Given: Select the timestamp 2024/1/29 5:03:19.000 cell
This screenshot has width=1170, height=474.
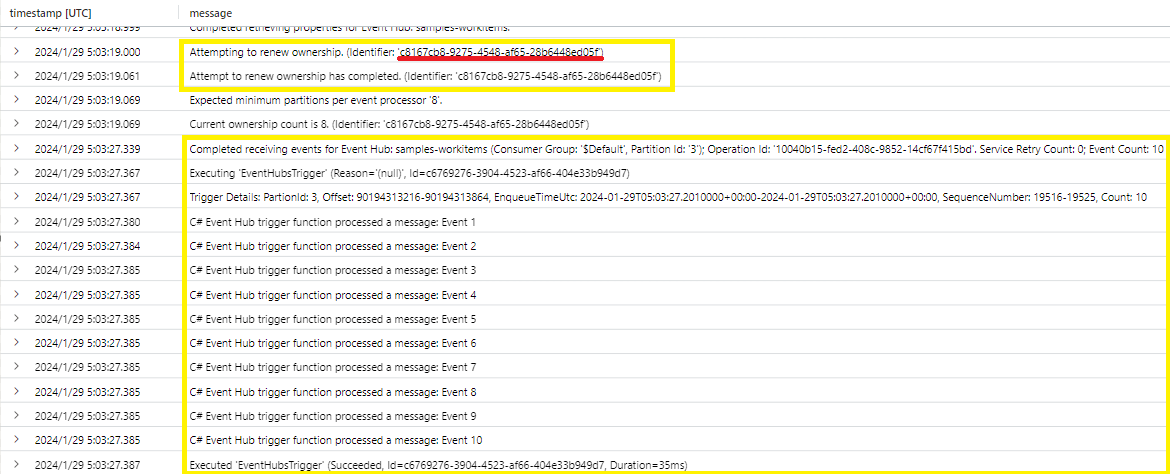Looking at the screenshot, I should coord(88,51).
